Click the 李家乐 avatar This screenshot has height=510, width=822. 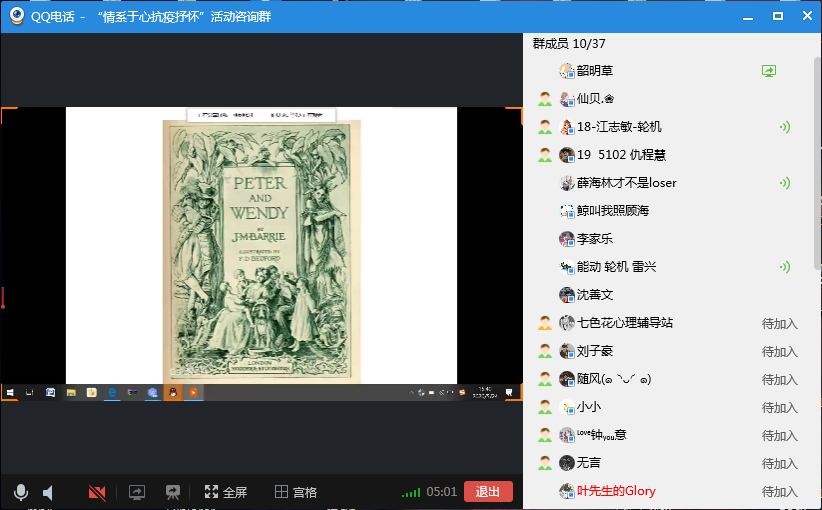567,239
